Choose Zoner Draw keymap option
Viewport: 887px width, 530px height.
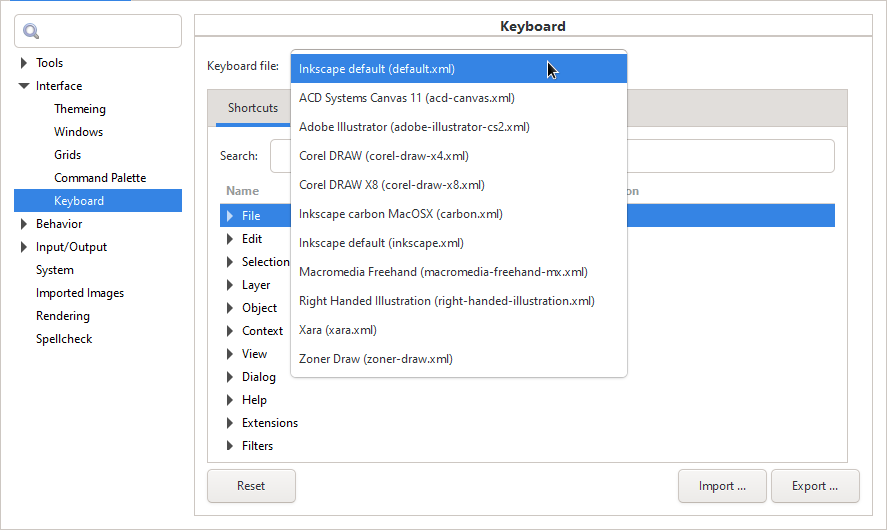(x=459, y=359)
